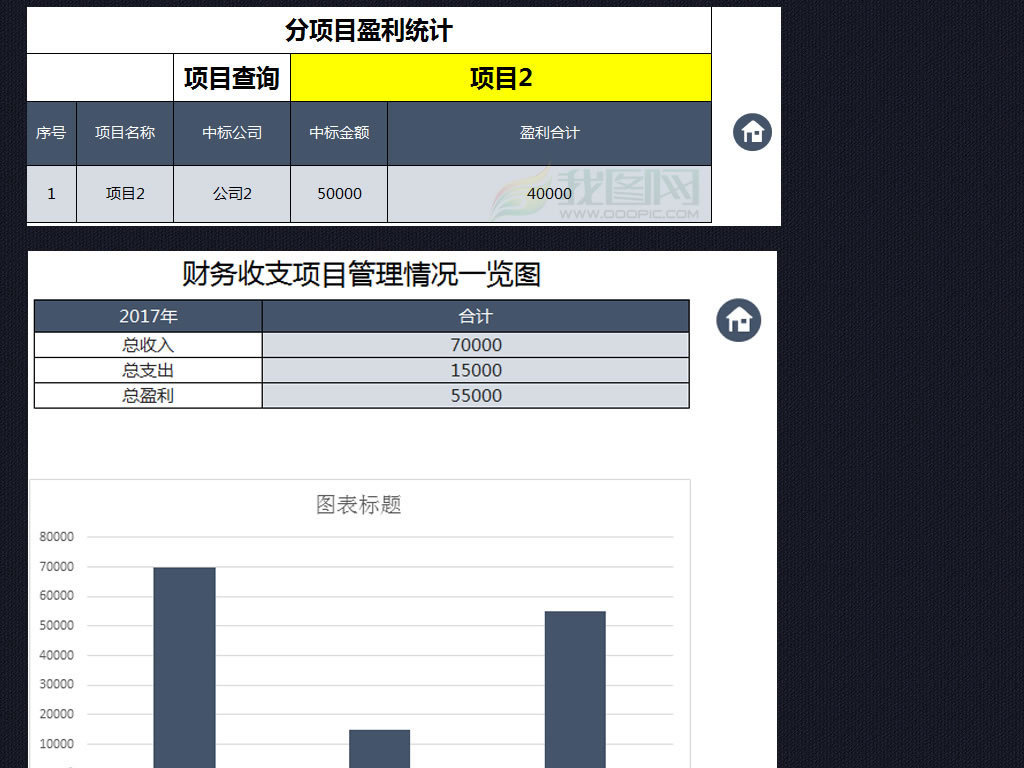Select the yellow 项目2 query cell
The width and height of the screenshot is (1024, 768).
tap(501, 78)
